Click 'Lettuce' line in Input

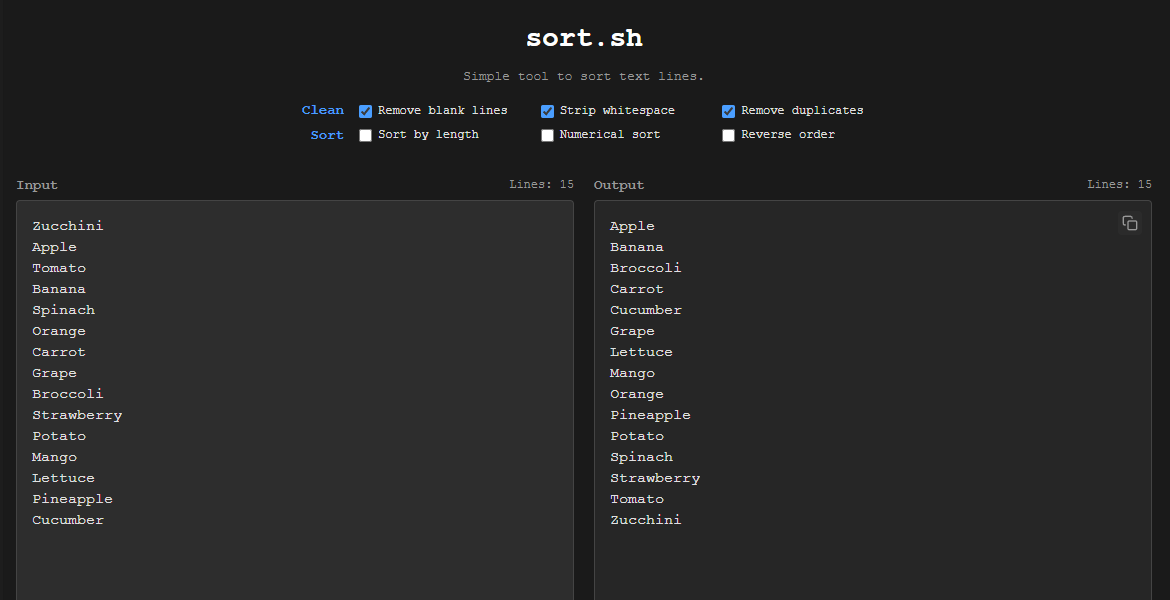click(x=63, y=478)
